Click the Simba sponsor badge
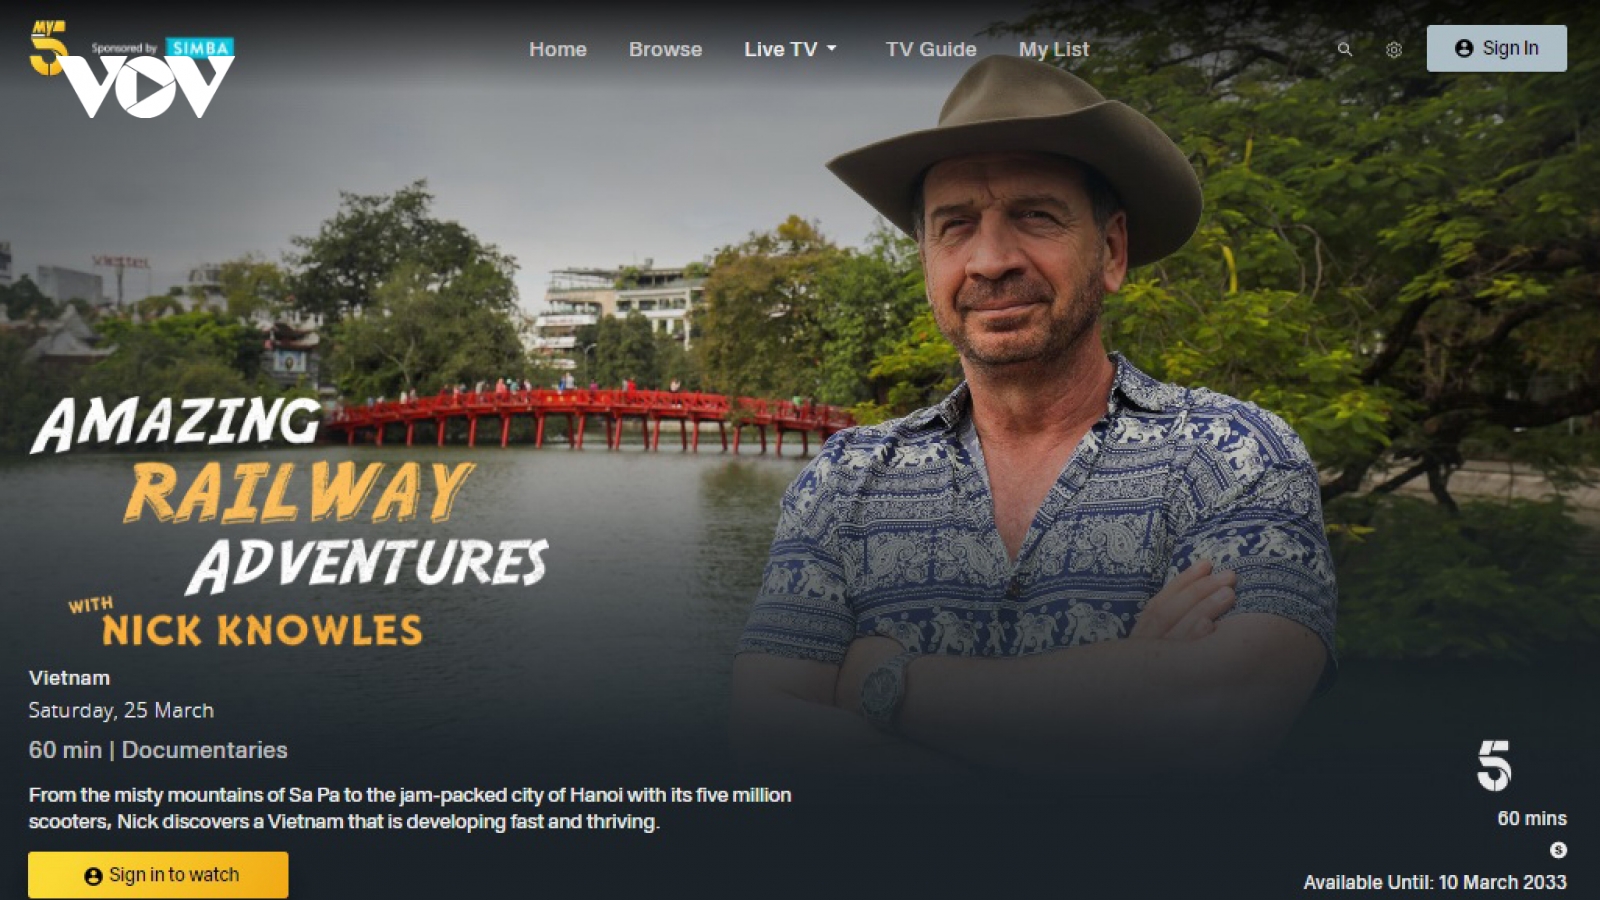The image size is (1600, 900). pyautogui.click(x=200, y=48)
